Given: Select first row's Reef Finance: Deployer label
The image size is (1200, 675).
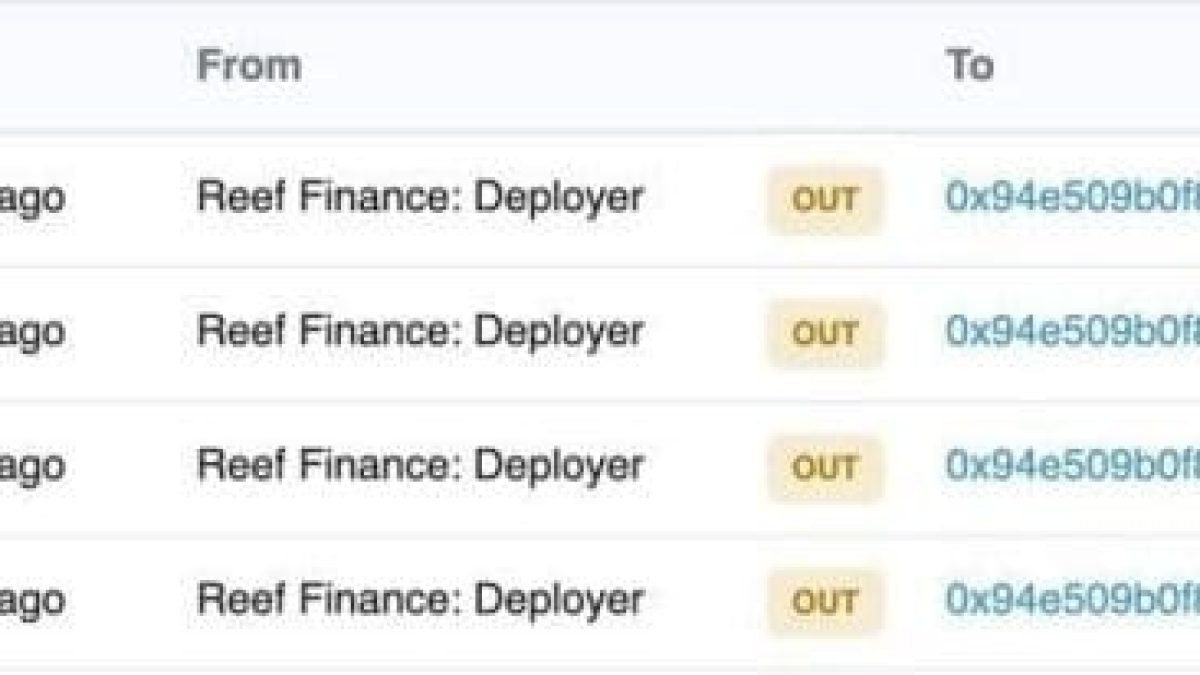Looking at the screenshot, I should click(420, 197).
